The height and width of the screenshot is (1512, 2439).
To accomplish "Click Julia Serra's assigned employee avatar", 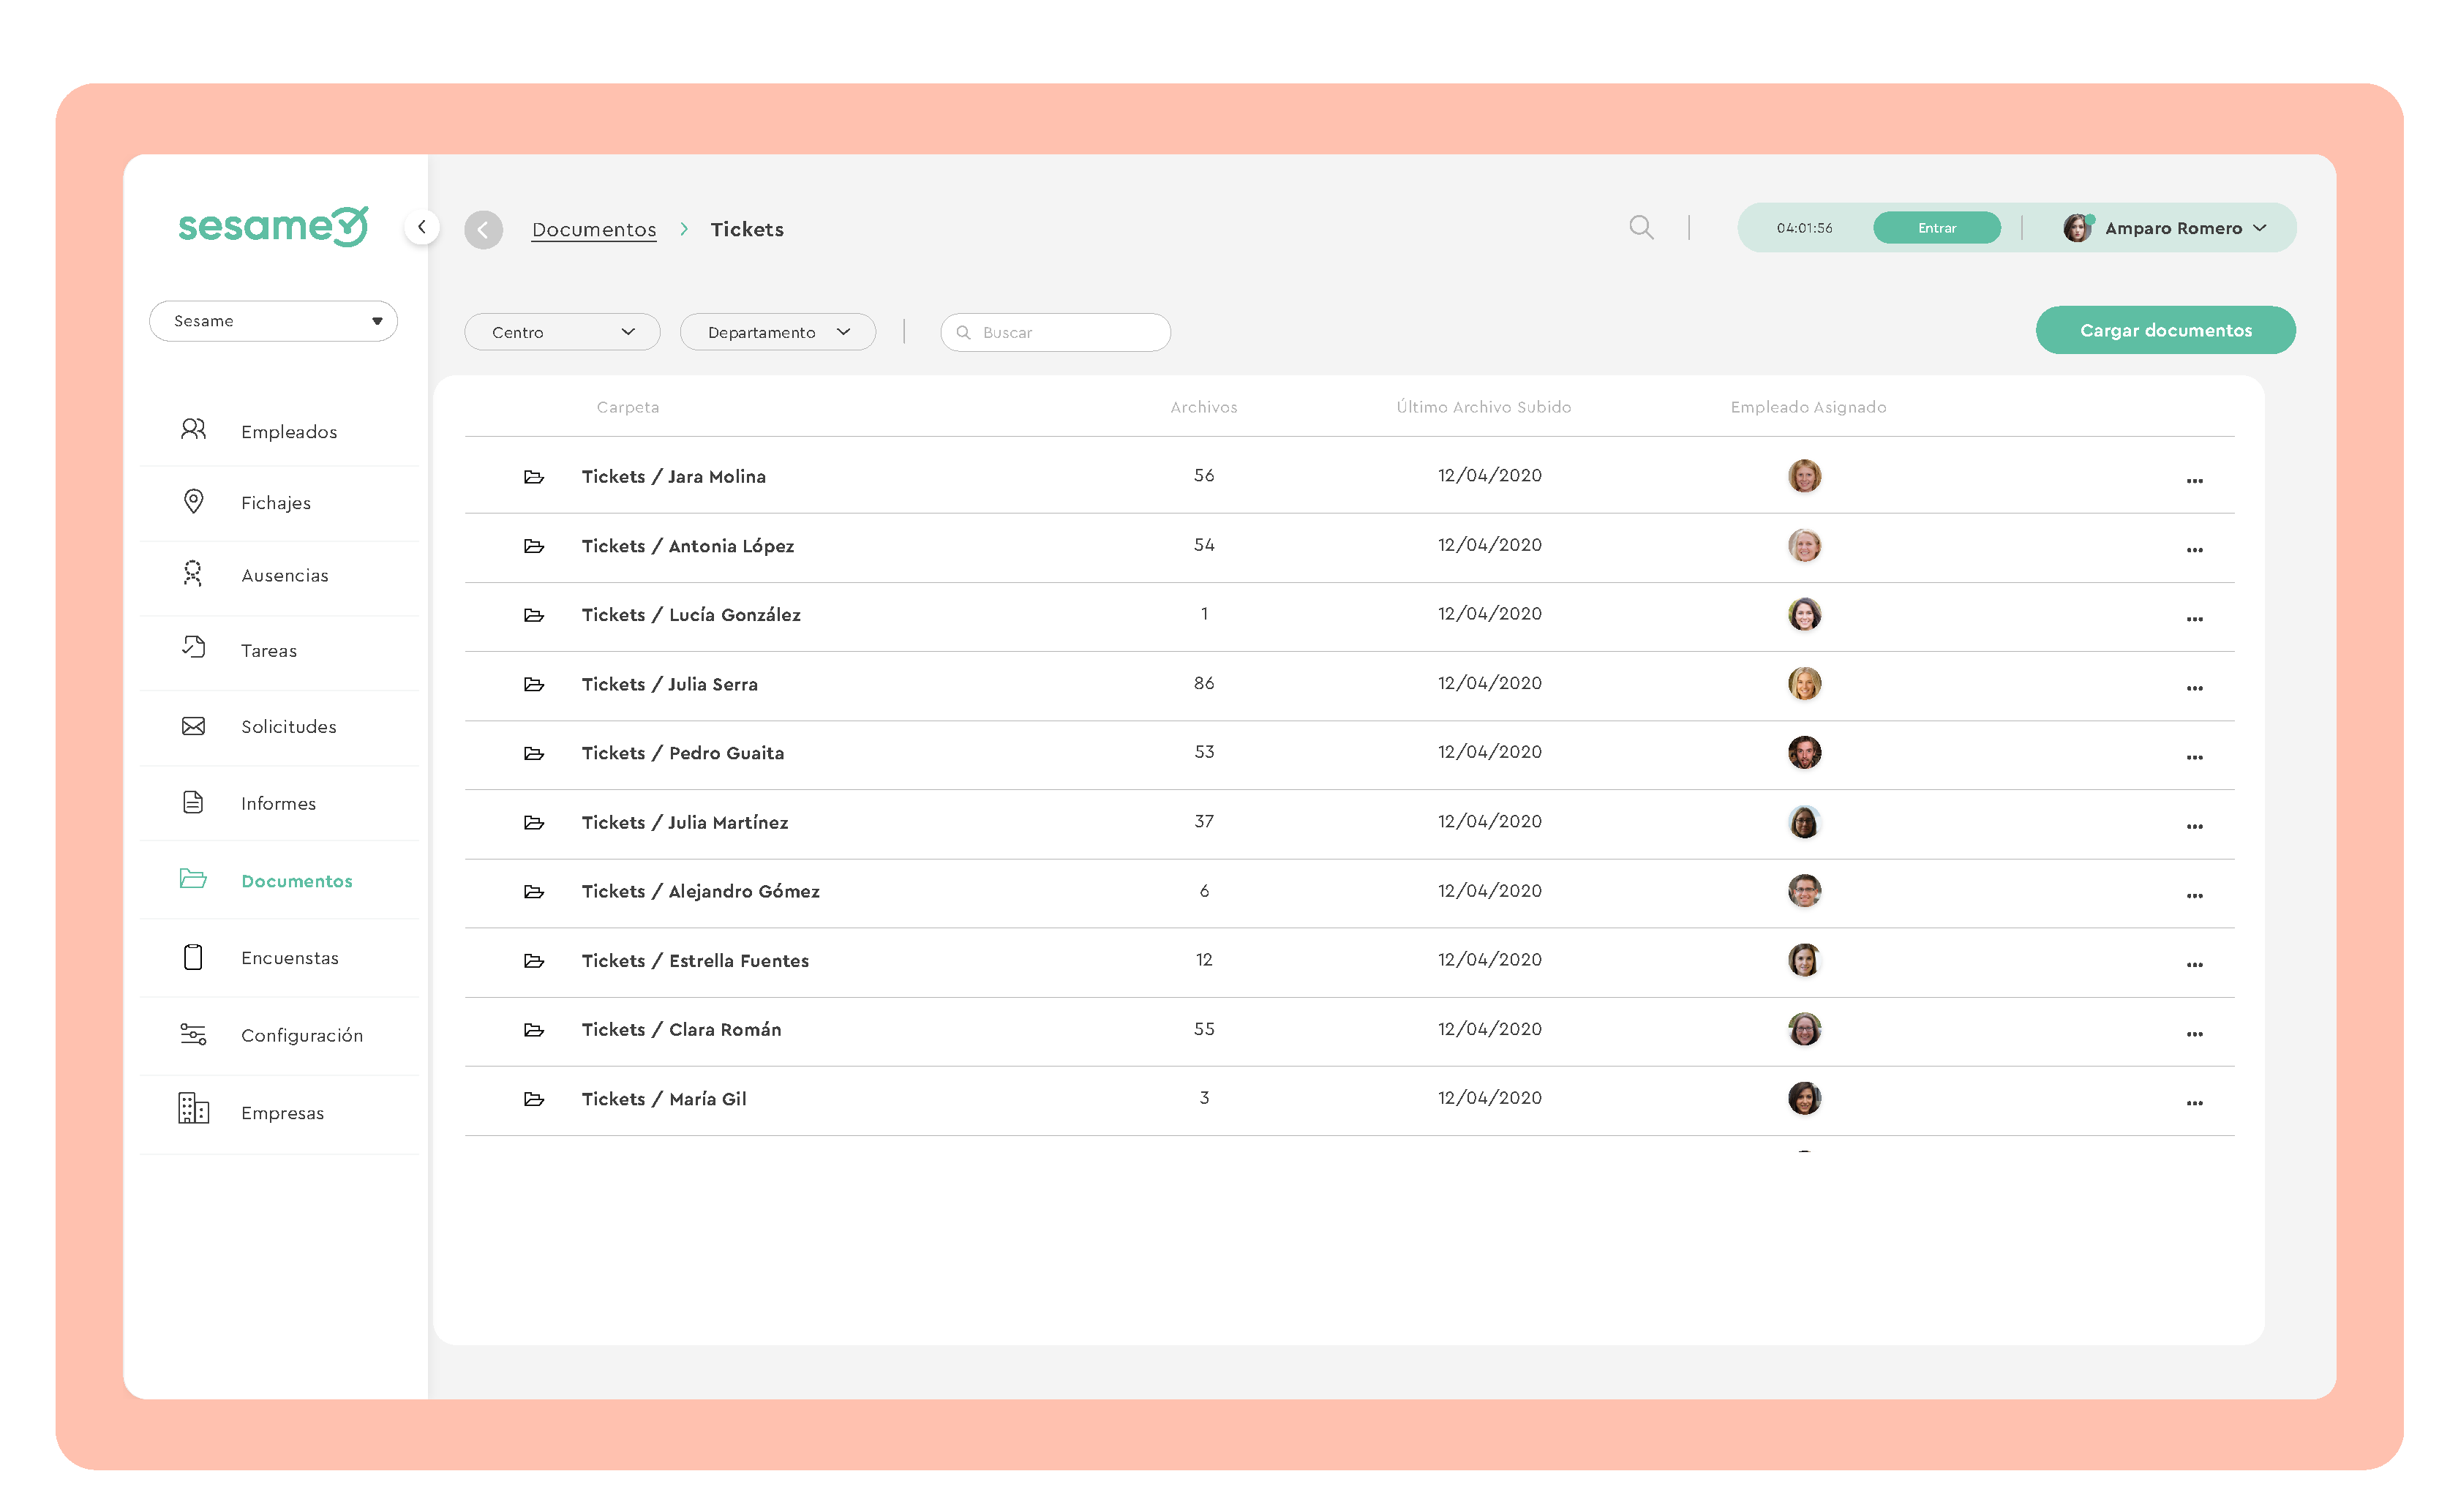I will (x=1804, y=684).
